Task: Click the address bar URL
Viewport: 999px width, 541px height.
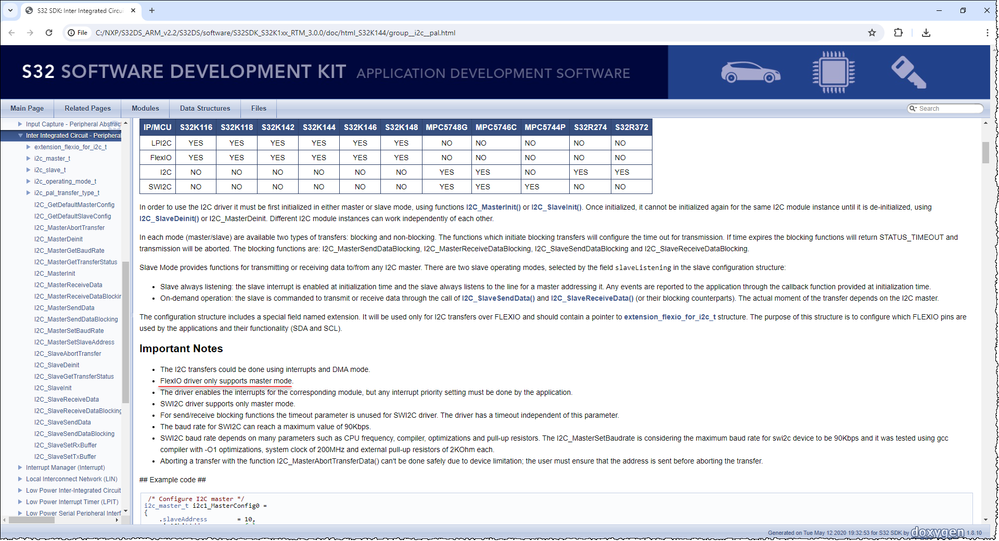Action: [x=275, y=32]
